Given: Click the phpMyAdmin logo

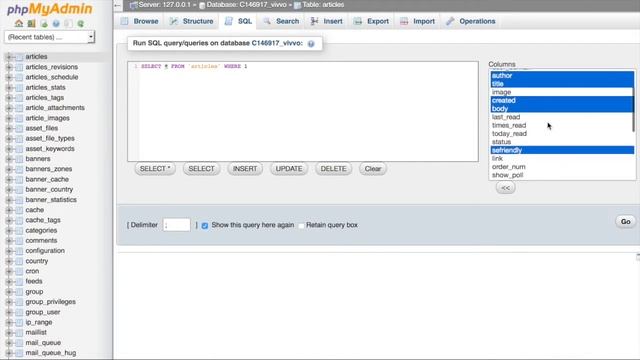Looking at the screenshot, I should (x=49, y=9).
